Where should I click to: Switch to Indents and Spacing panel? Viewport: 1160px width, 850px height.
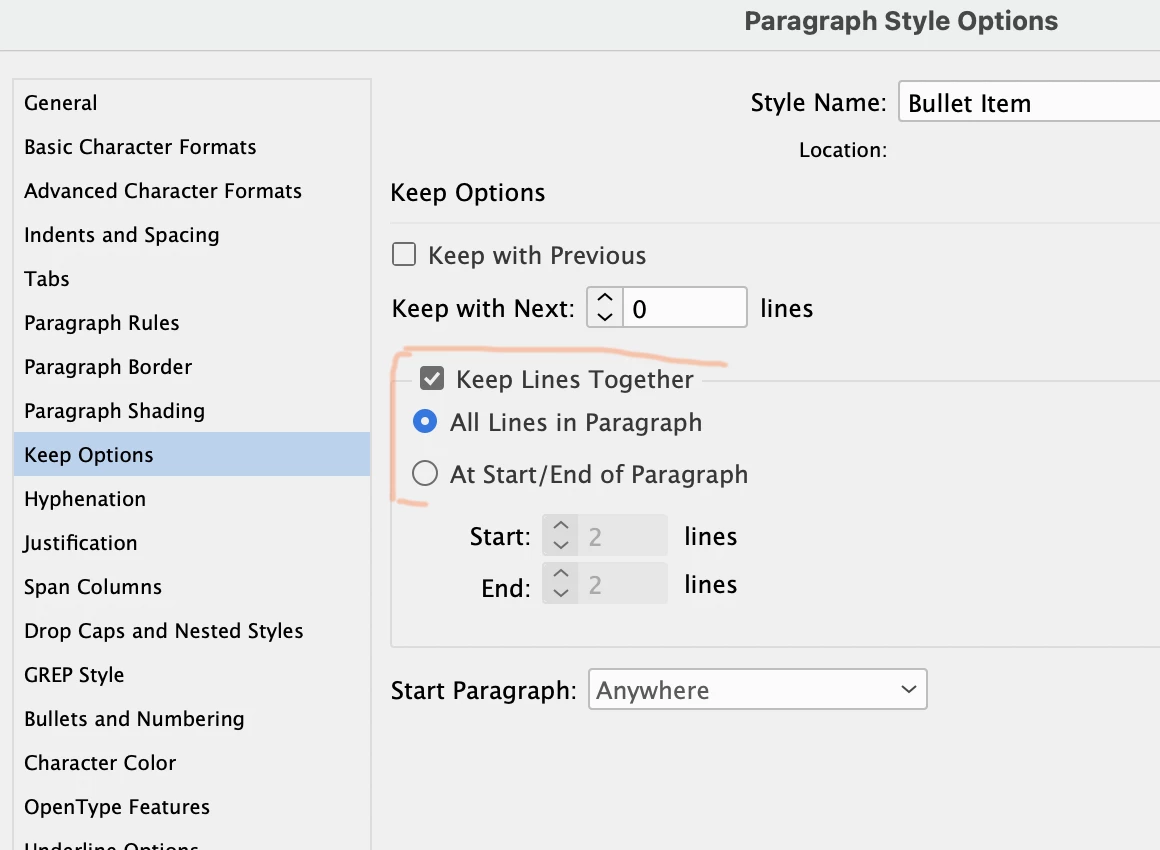click(x=121, y=235)
